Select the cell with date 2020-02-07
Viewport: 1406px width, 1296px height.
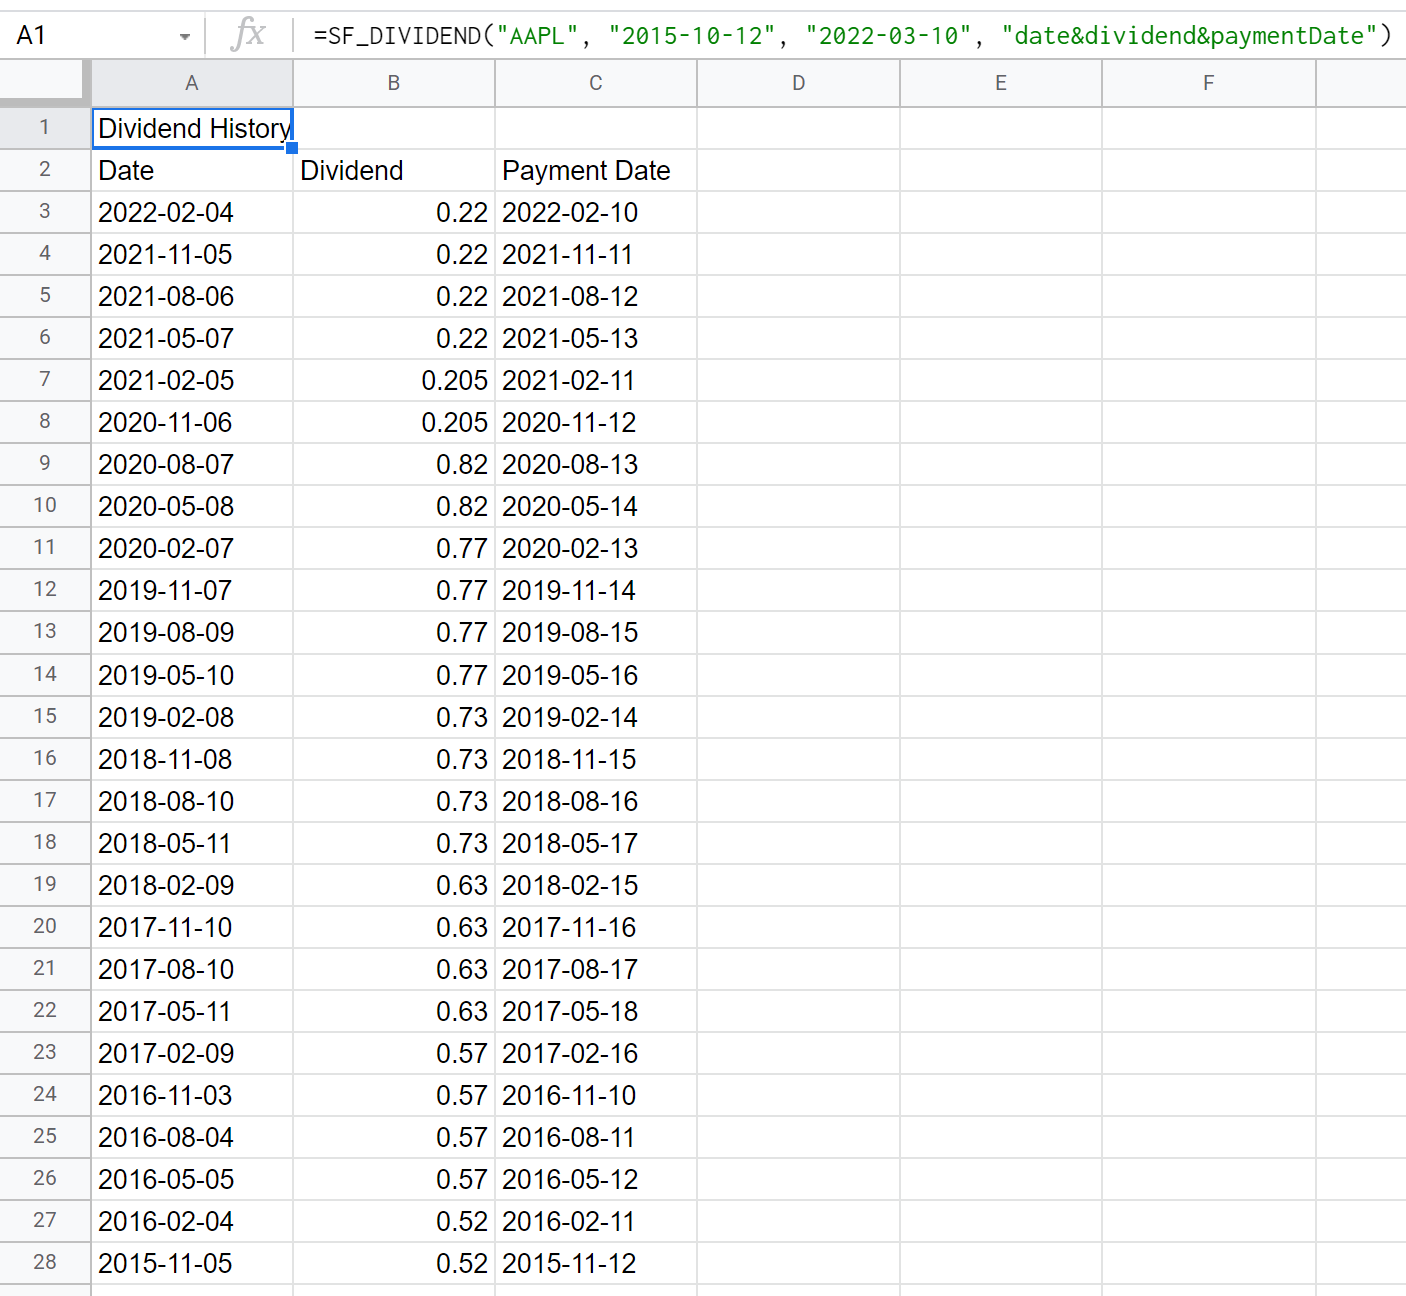pyautogui.click(x=192, y=548)
